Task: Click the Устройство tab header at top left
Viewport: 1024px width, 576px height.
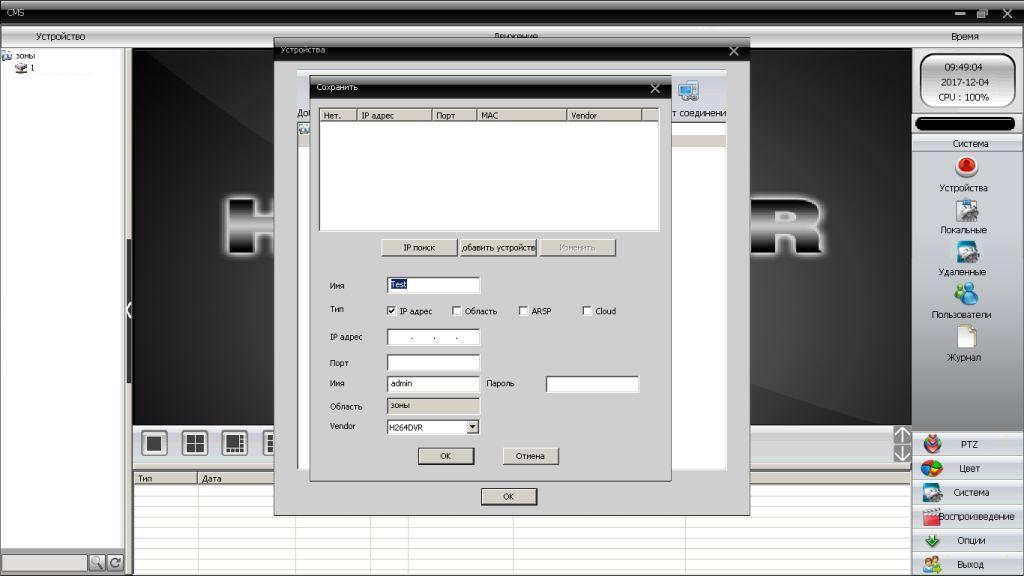Action: click(61, 37)
